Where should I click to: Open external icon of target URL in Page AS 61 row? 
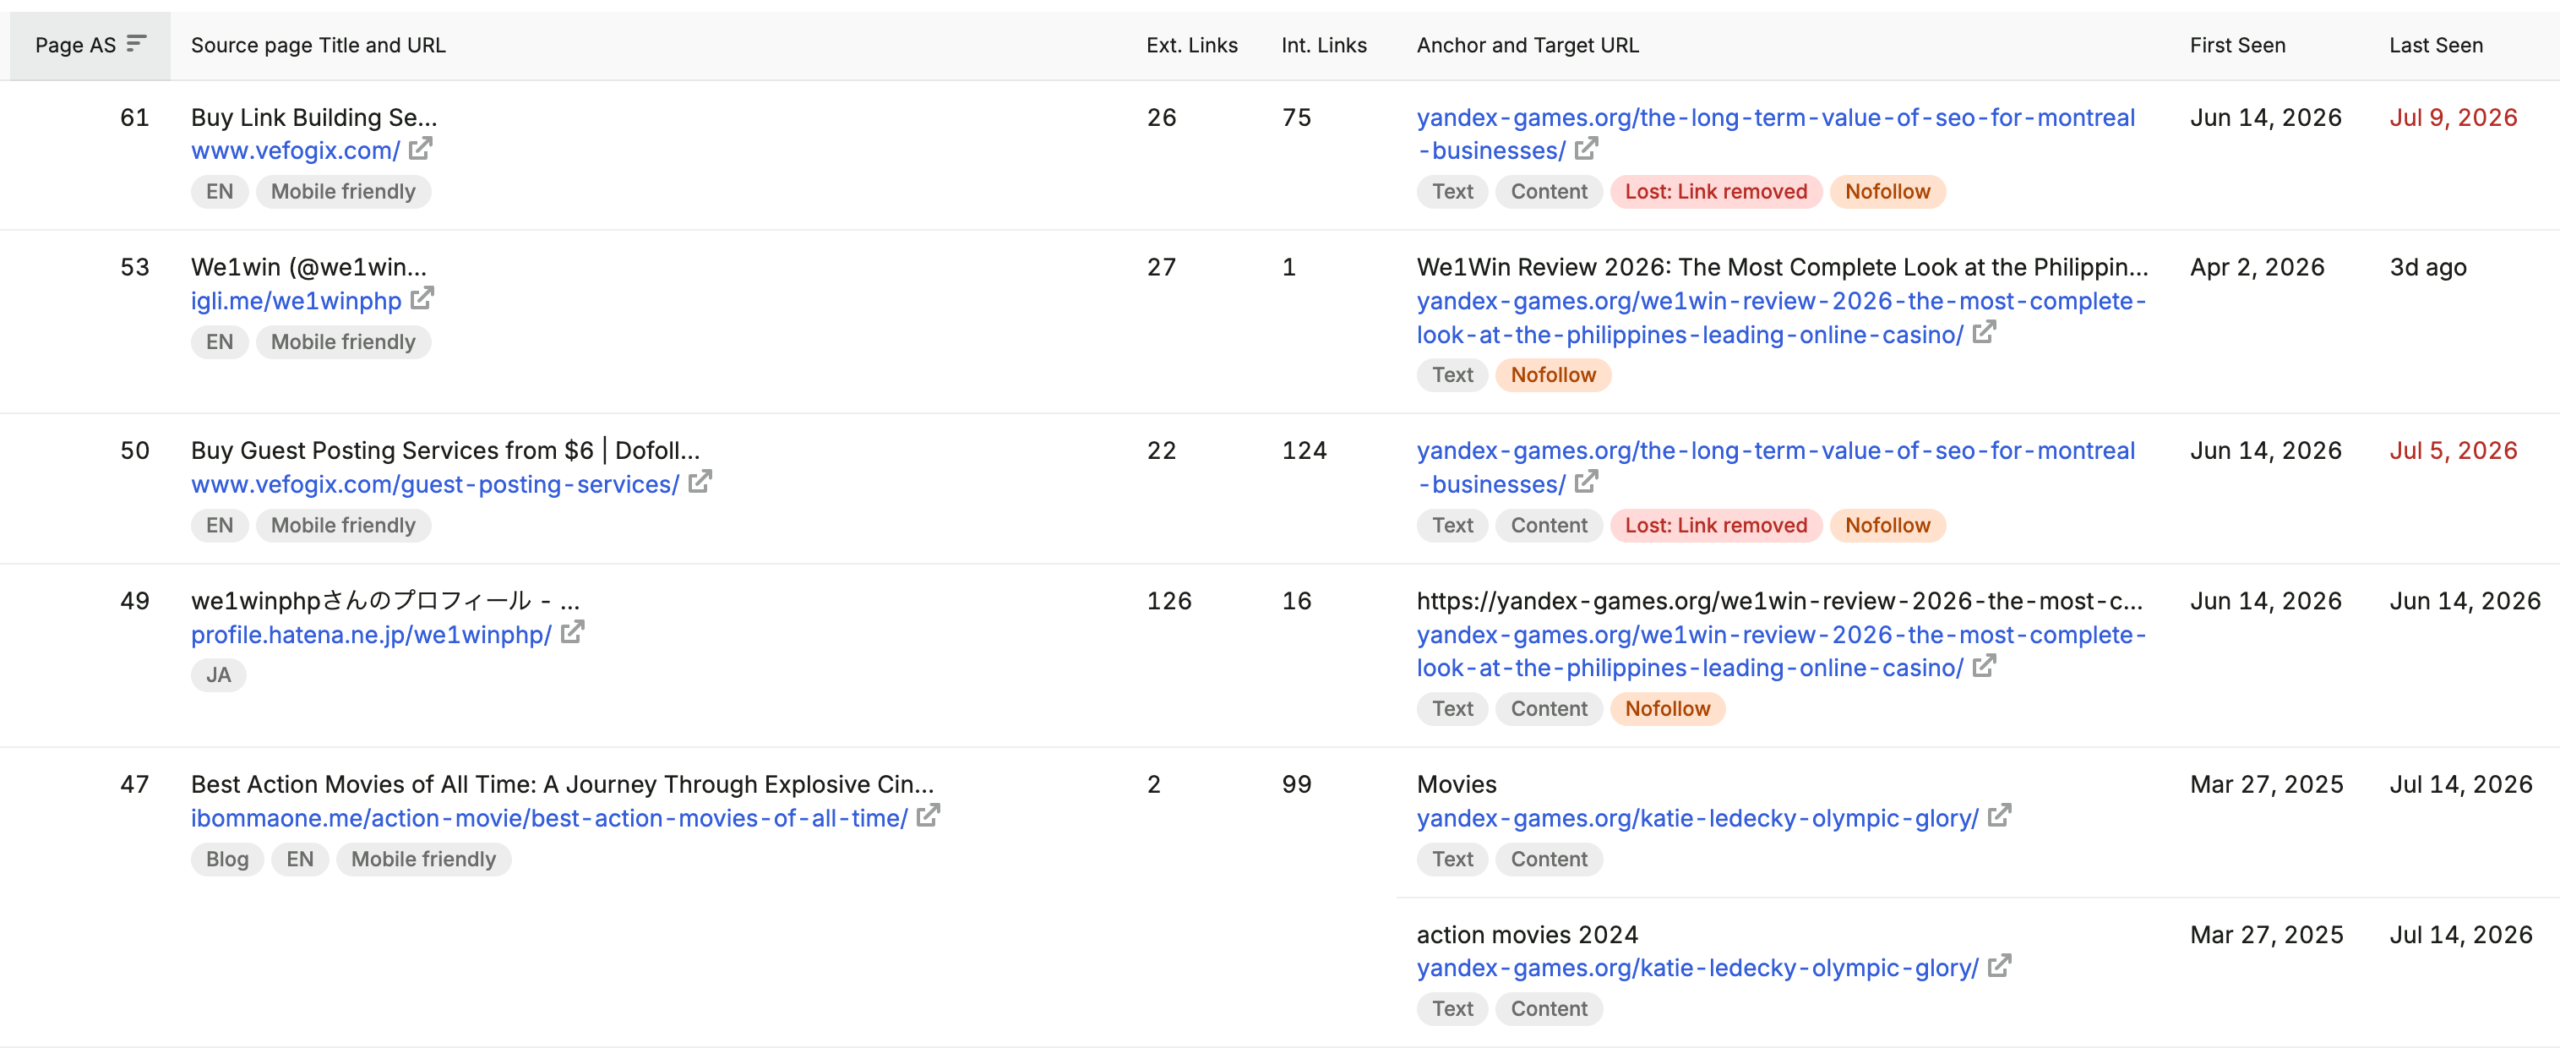point(1587,149)
